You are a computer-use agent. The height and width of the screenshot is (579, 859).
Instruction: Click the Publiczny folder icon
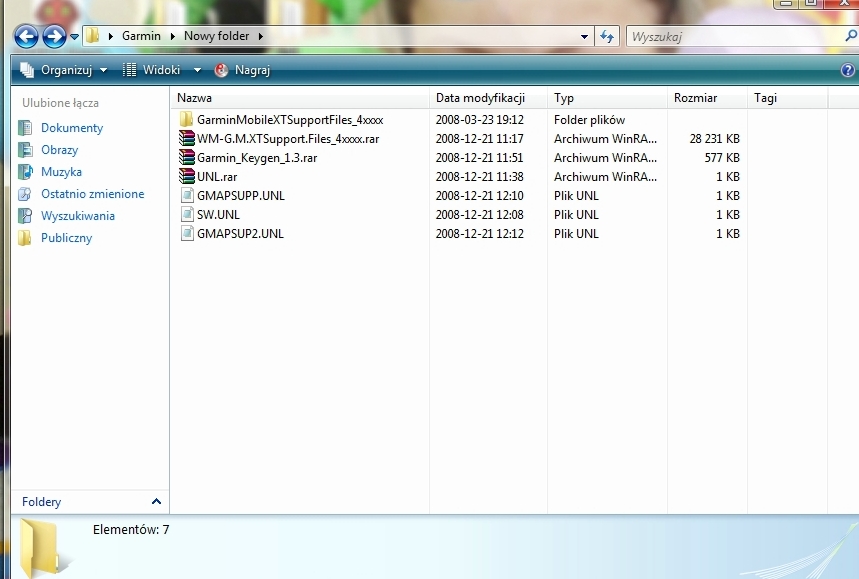25,238
